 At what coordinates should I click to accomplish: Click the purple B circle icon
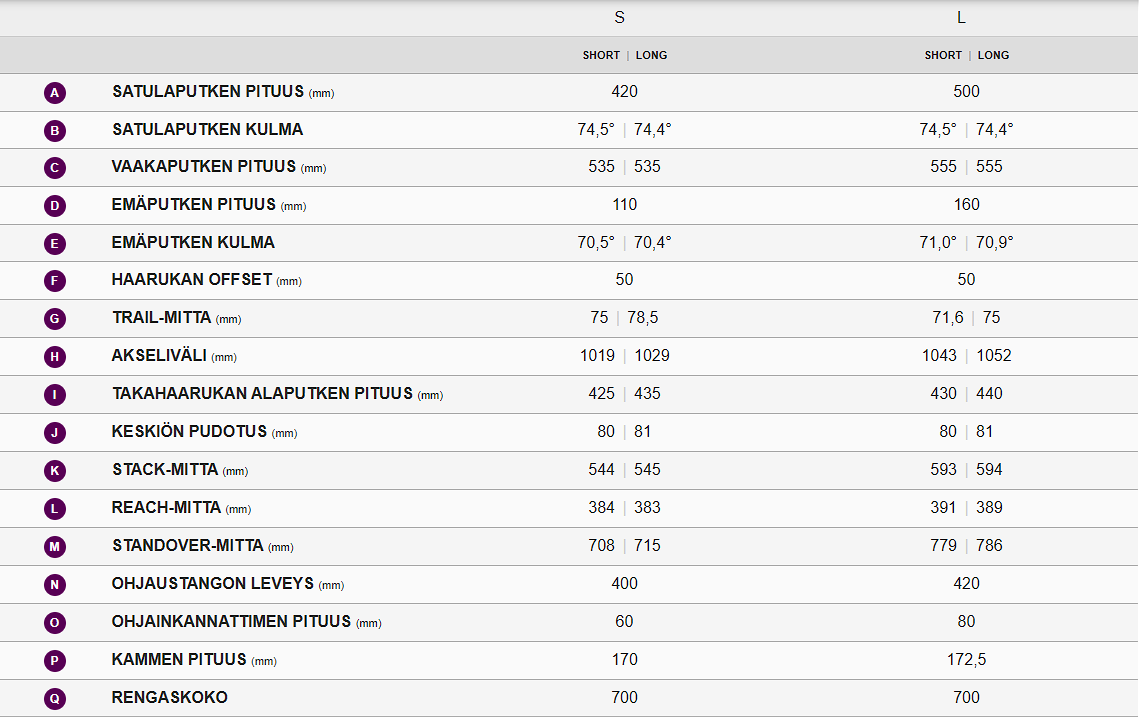[x=55, y=130]
